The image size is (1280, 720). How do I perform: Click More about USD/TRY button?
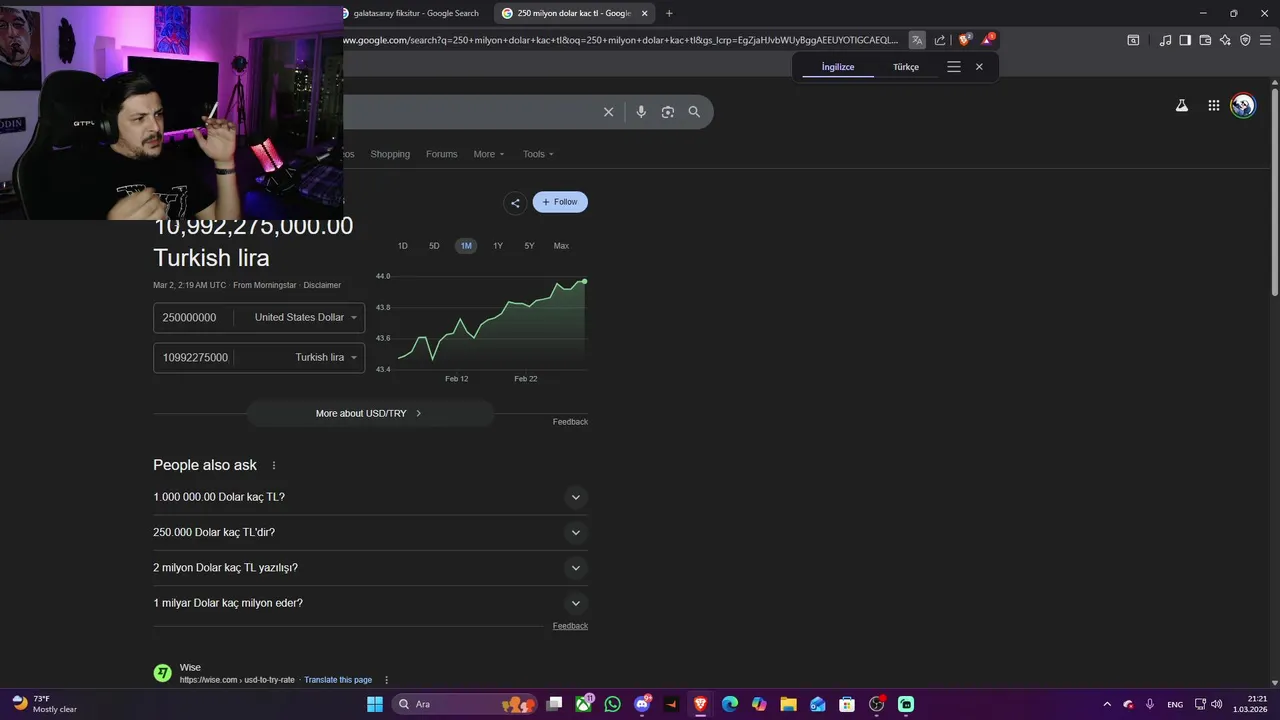(369, 413)
